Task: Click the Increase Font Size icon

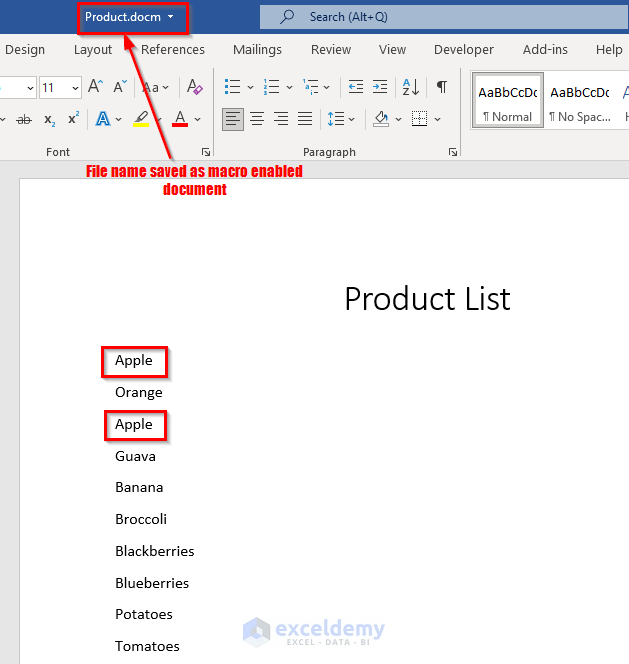Action: tap(95, 87)
